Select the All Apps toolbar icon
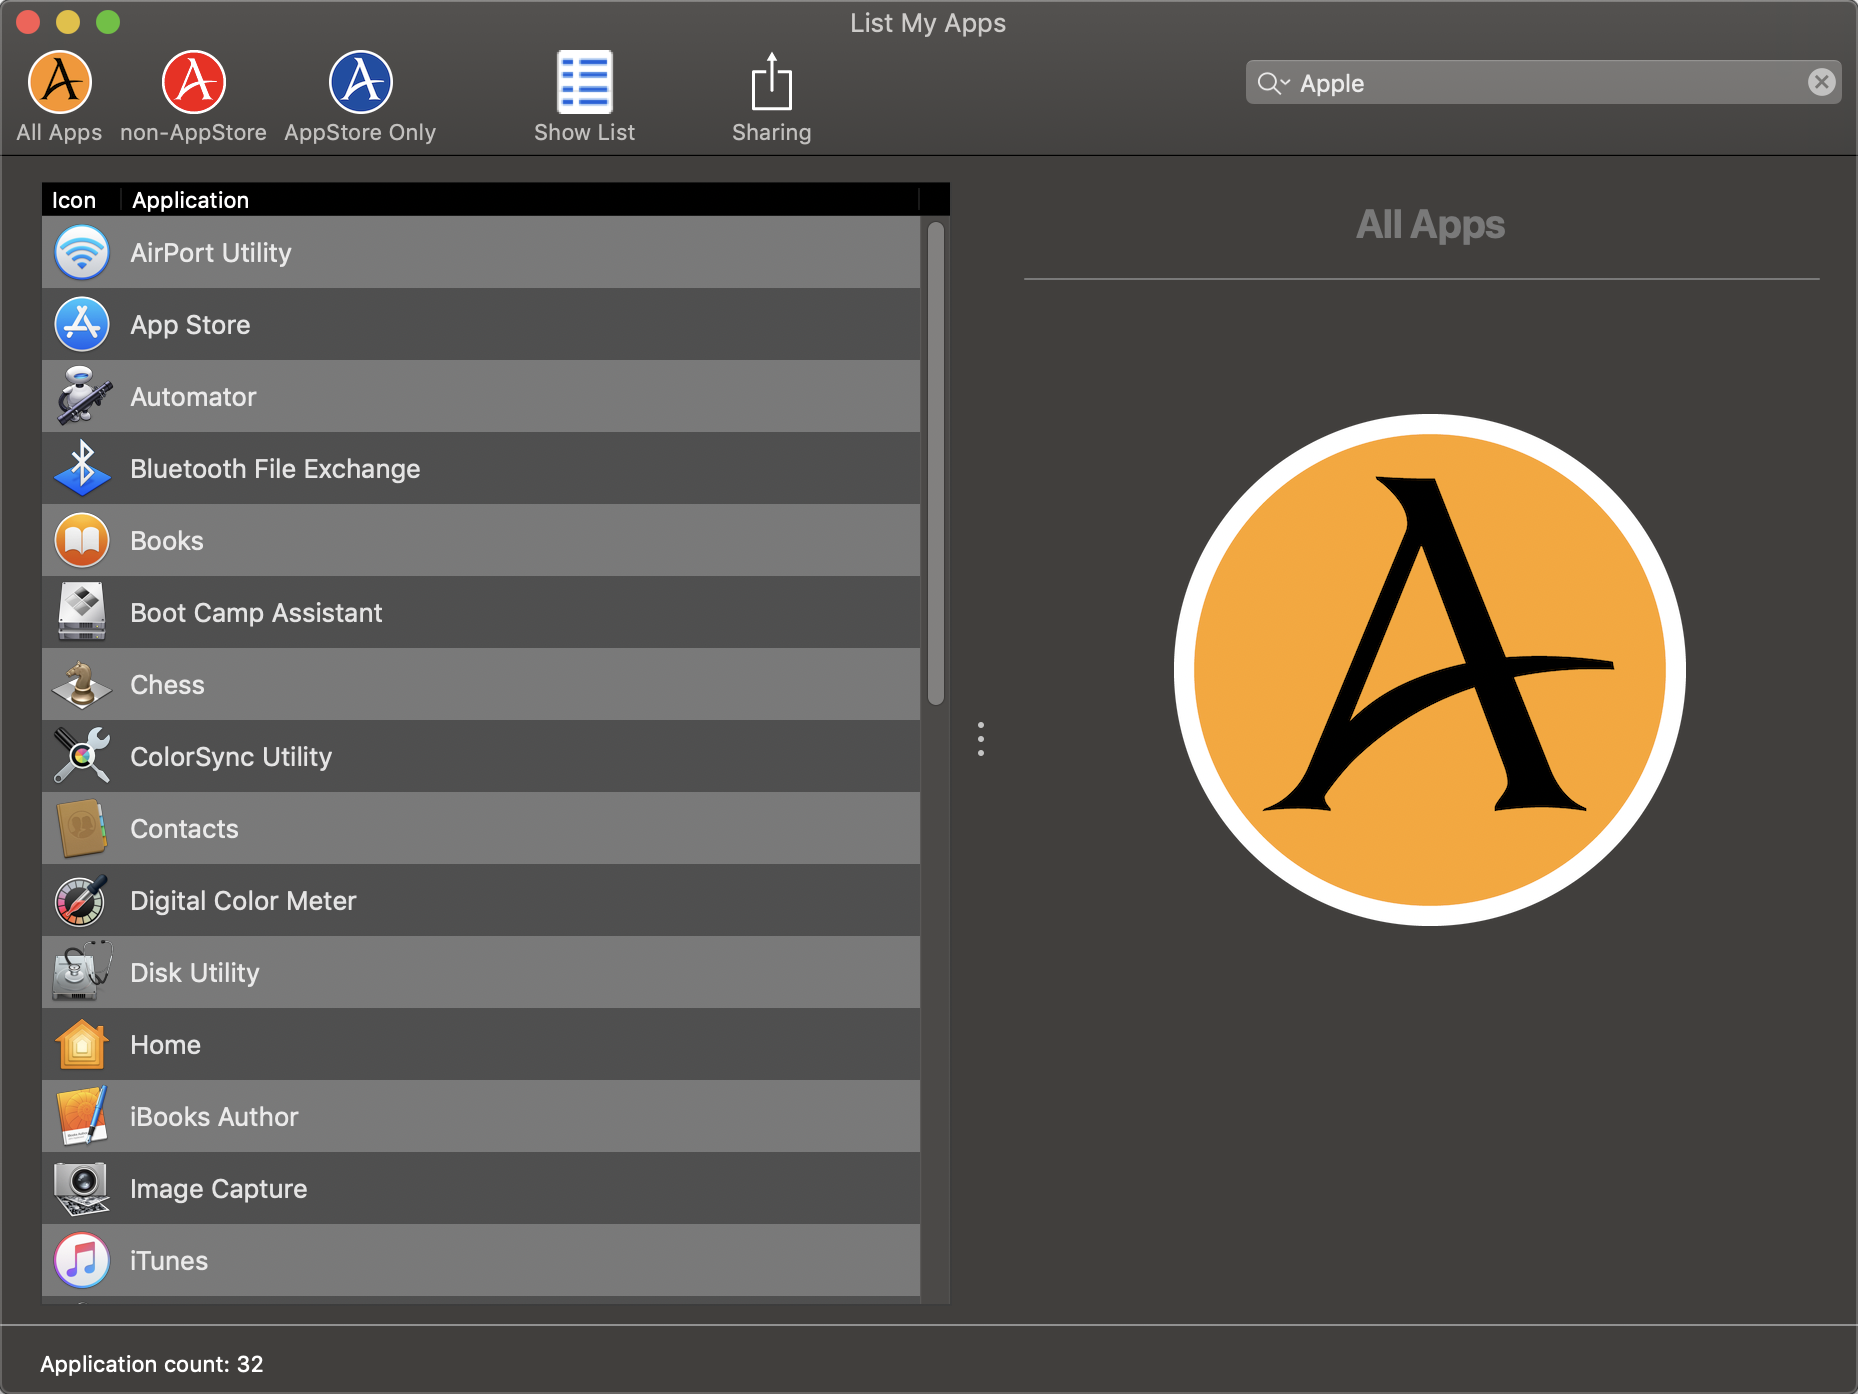Viewport: 1858px width, 1394px height. pos(60,82)
